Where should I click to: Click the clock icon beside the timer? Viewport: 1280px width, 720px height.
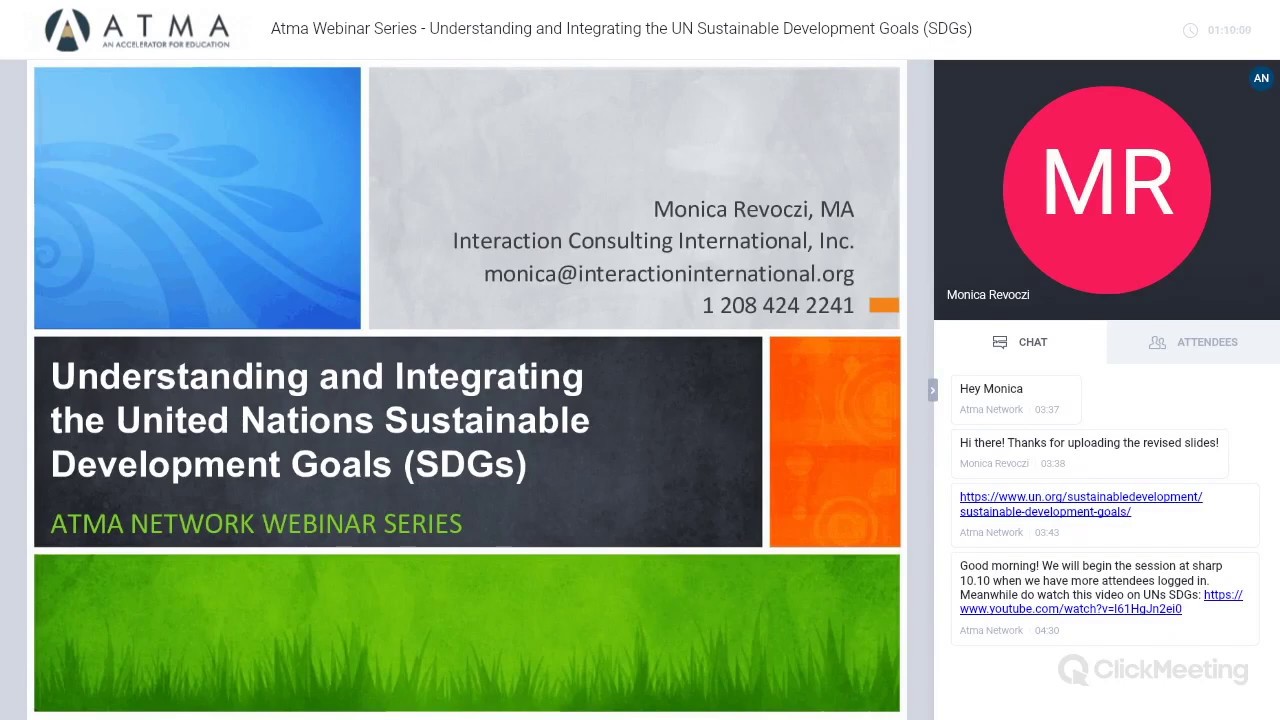point(1190,30)
